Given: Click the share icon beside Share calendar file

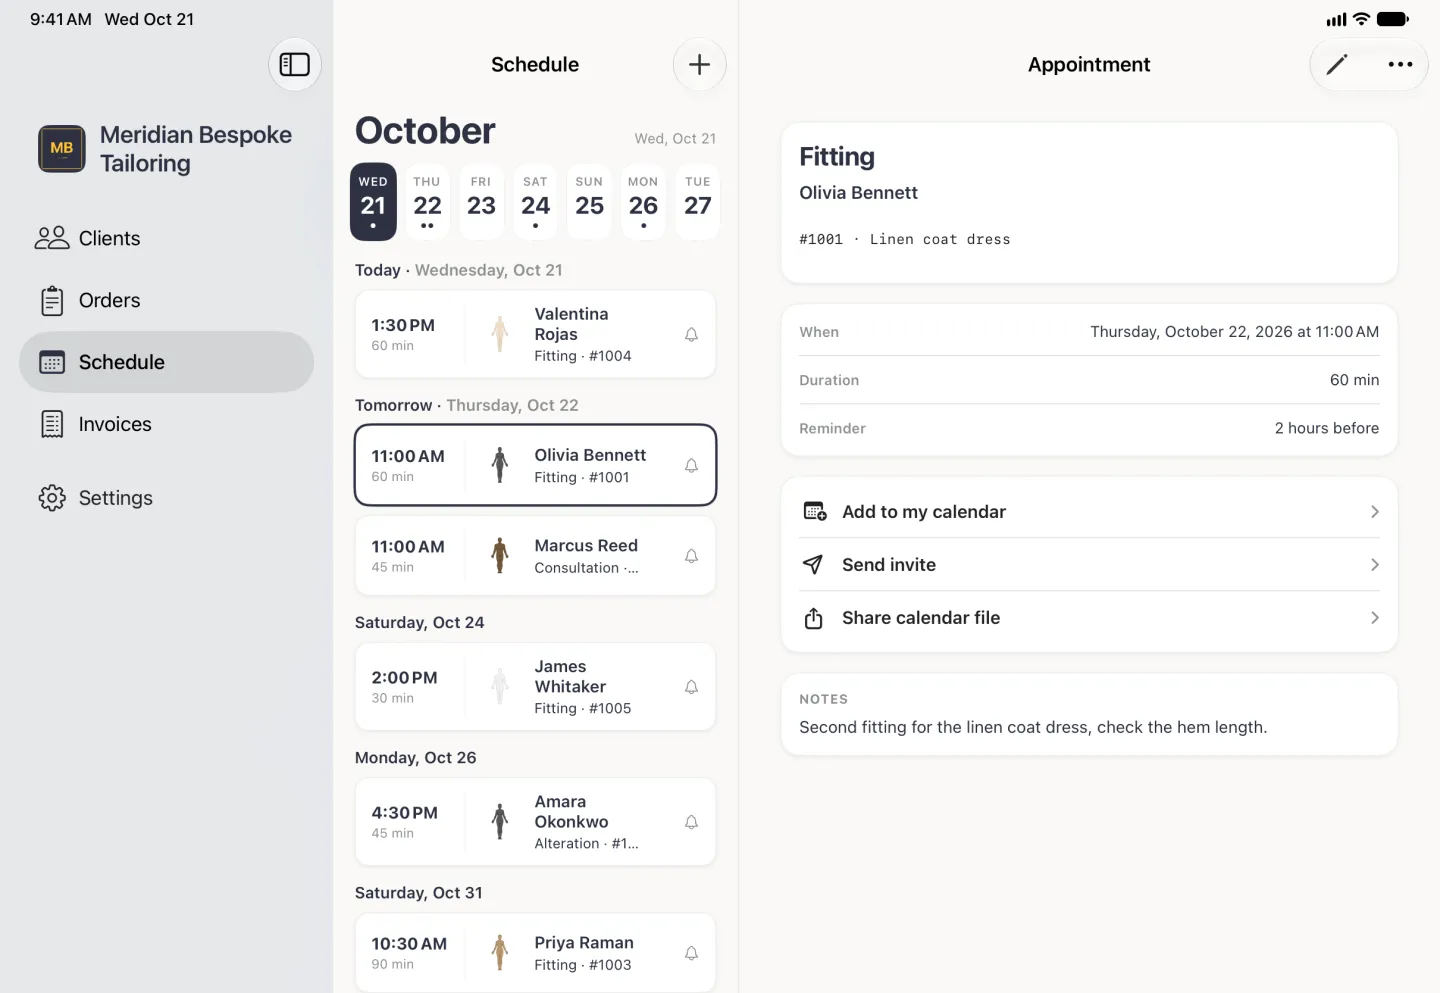Looking at the screenshot, I should [x=814, y=618].
